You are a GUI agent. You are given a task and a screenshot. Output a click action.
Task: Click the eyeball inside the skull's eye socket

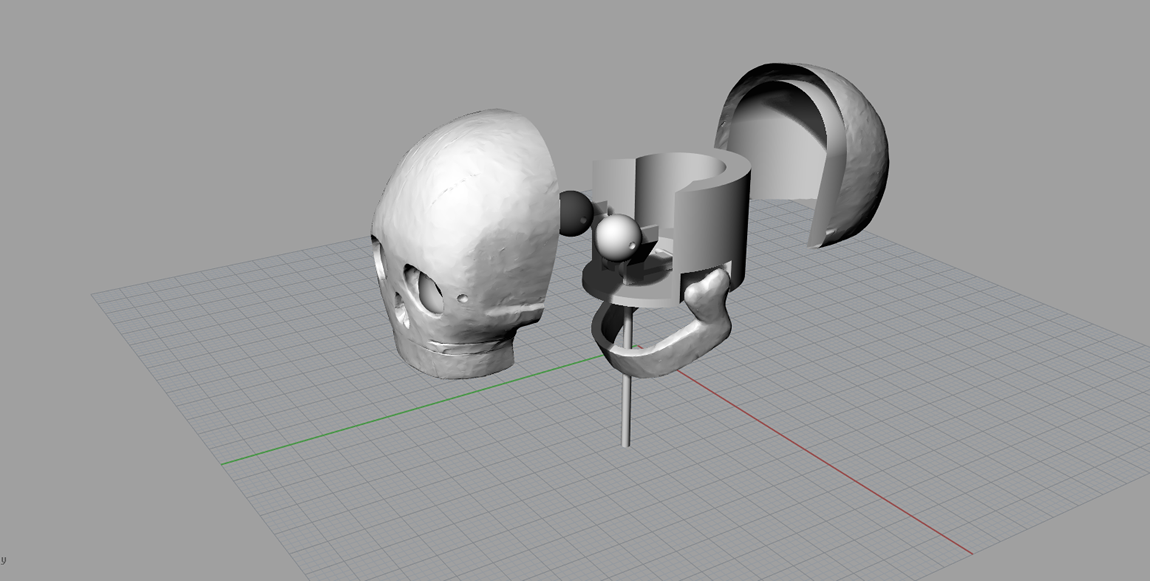click(x=430, y=290)
